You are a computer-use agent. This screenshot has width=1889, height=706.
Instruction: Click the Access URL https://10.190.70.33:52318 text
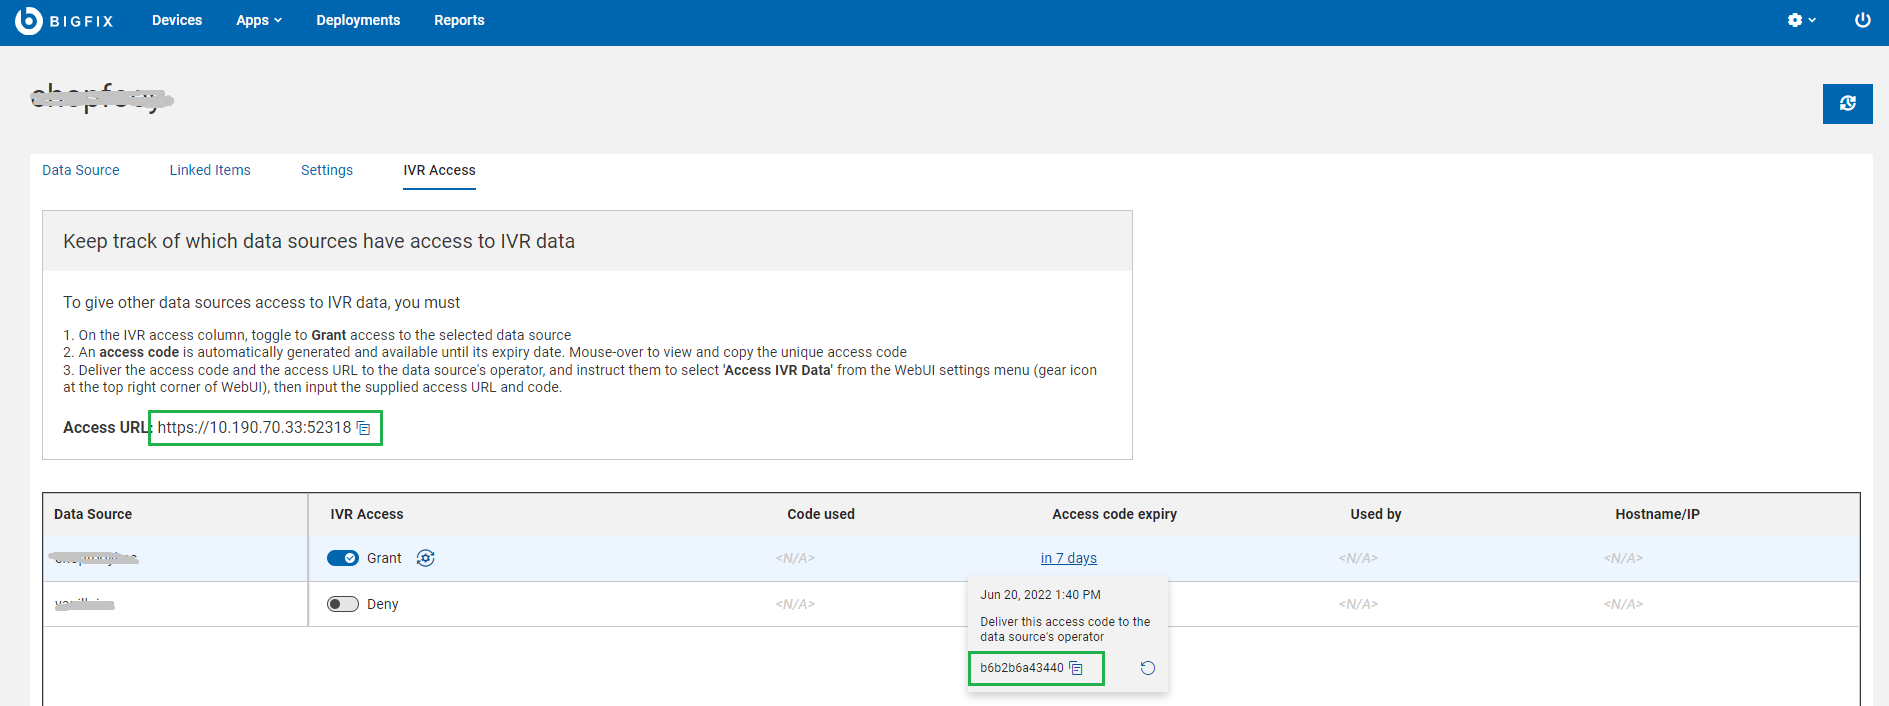coord(254,428)
